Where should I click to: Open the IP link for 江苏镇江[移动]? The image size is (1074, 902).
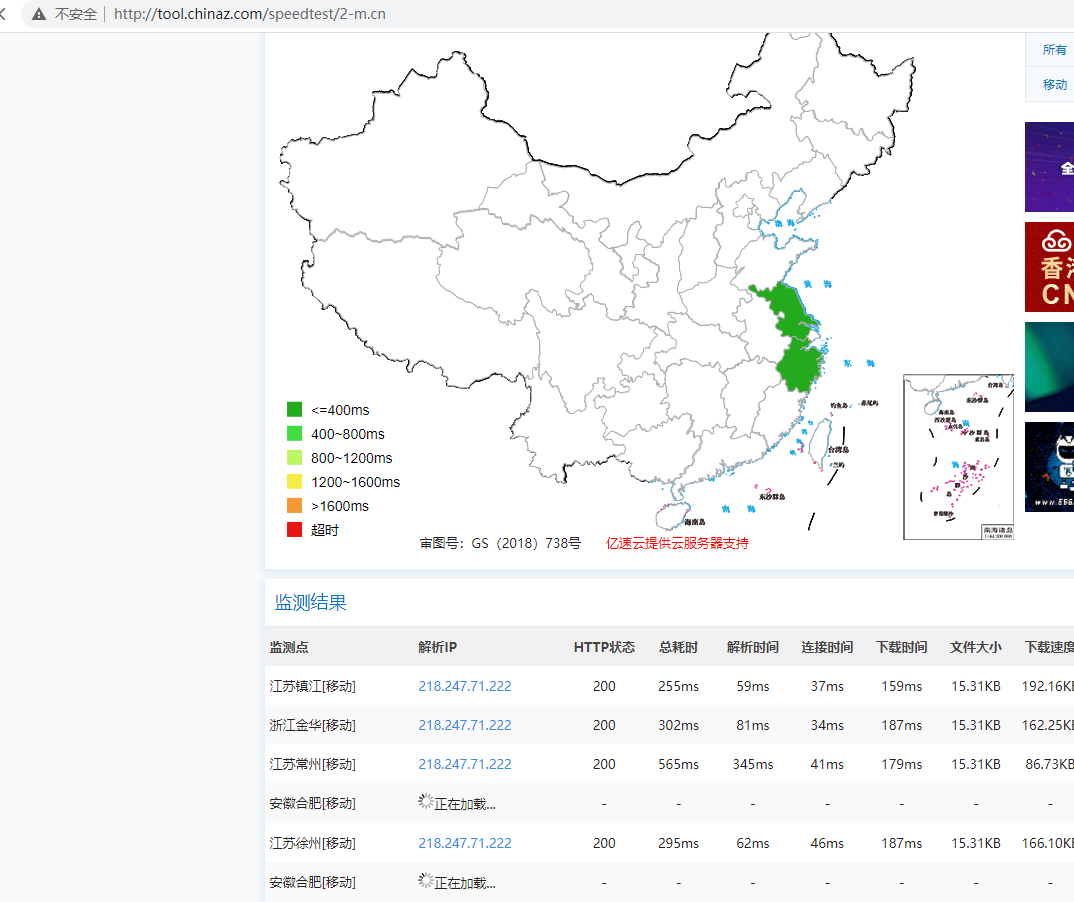click(464, 686)
